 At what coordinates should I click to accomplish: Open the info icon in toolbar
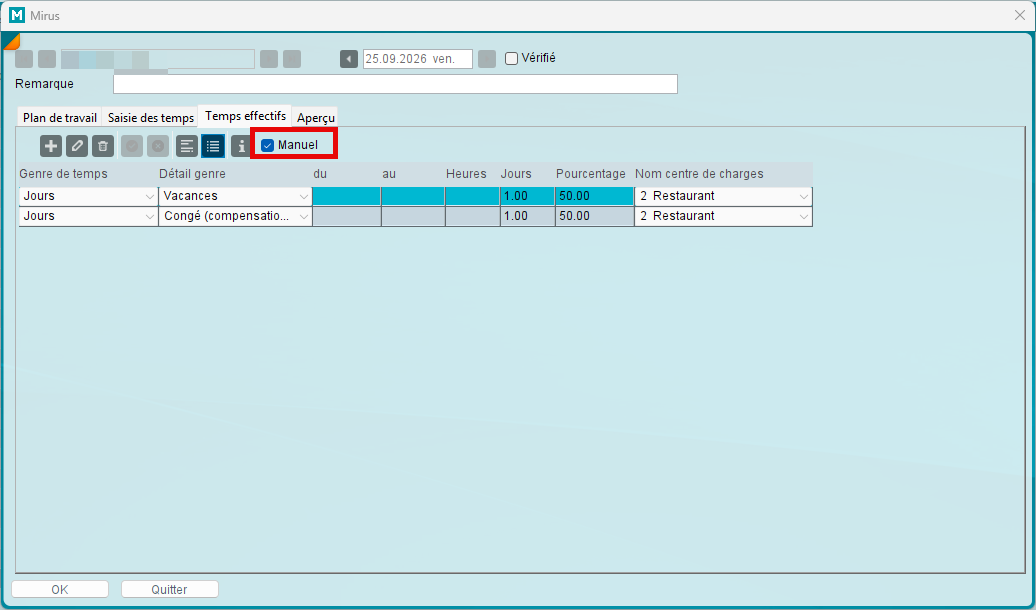click(x=241, y=146)
